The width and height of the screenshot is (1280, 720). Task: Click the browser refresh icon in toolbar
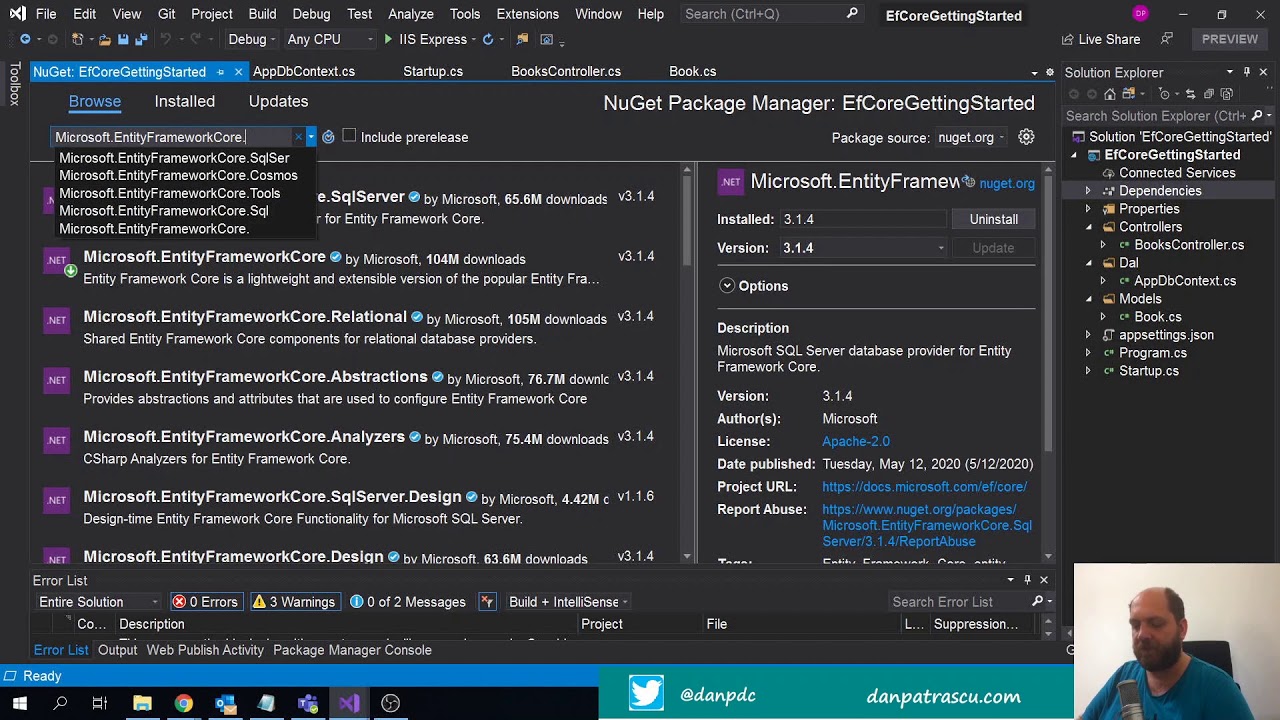[488, 39]
